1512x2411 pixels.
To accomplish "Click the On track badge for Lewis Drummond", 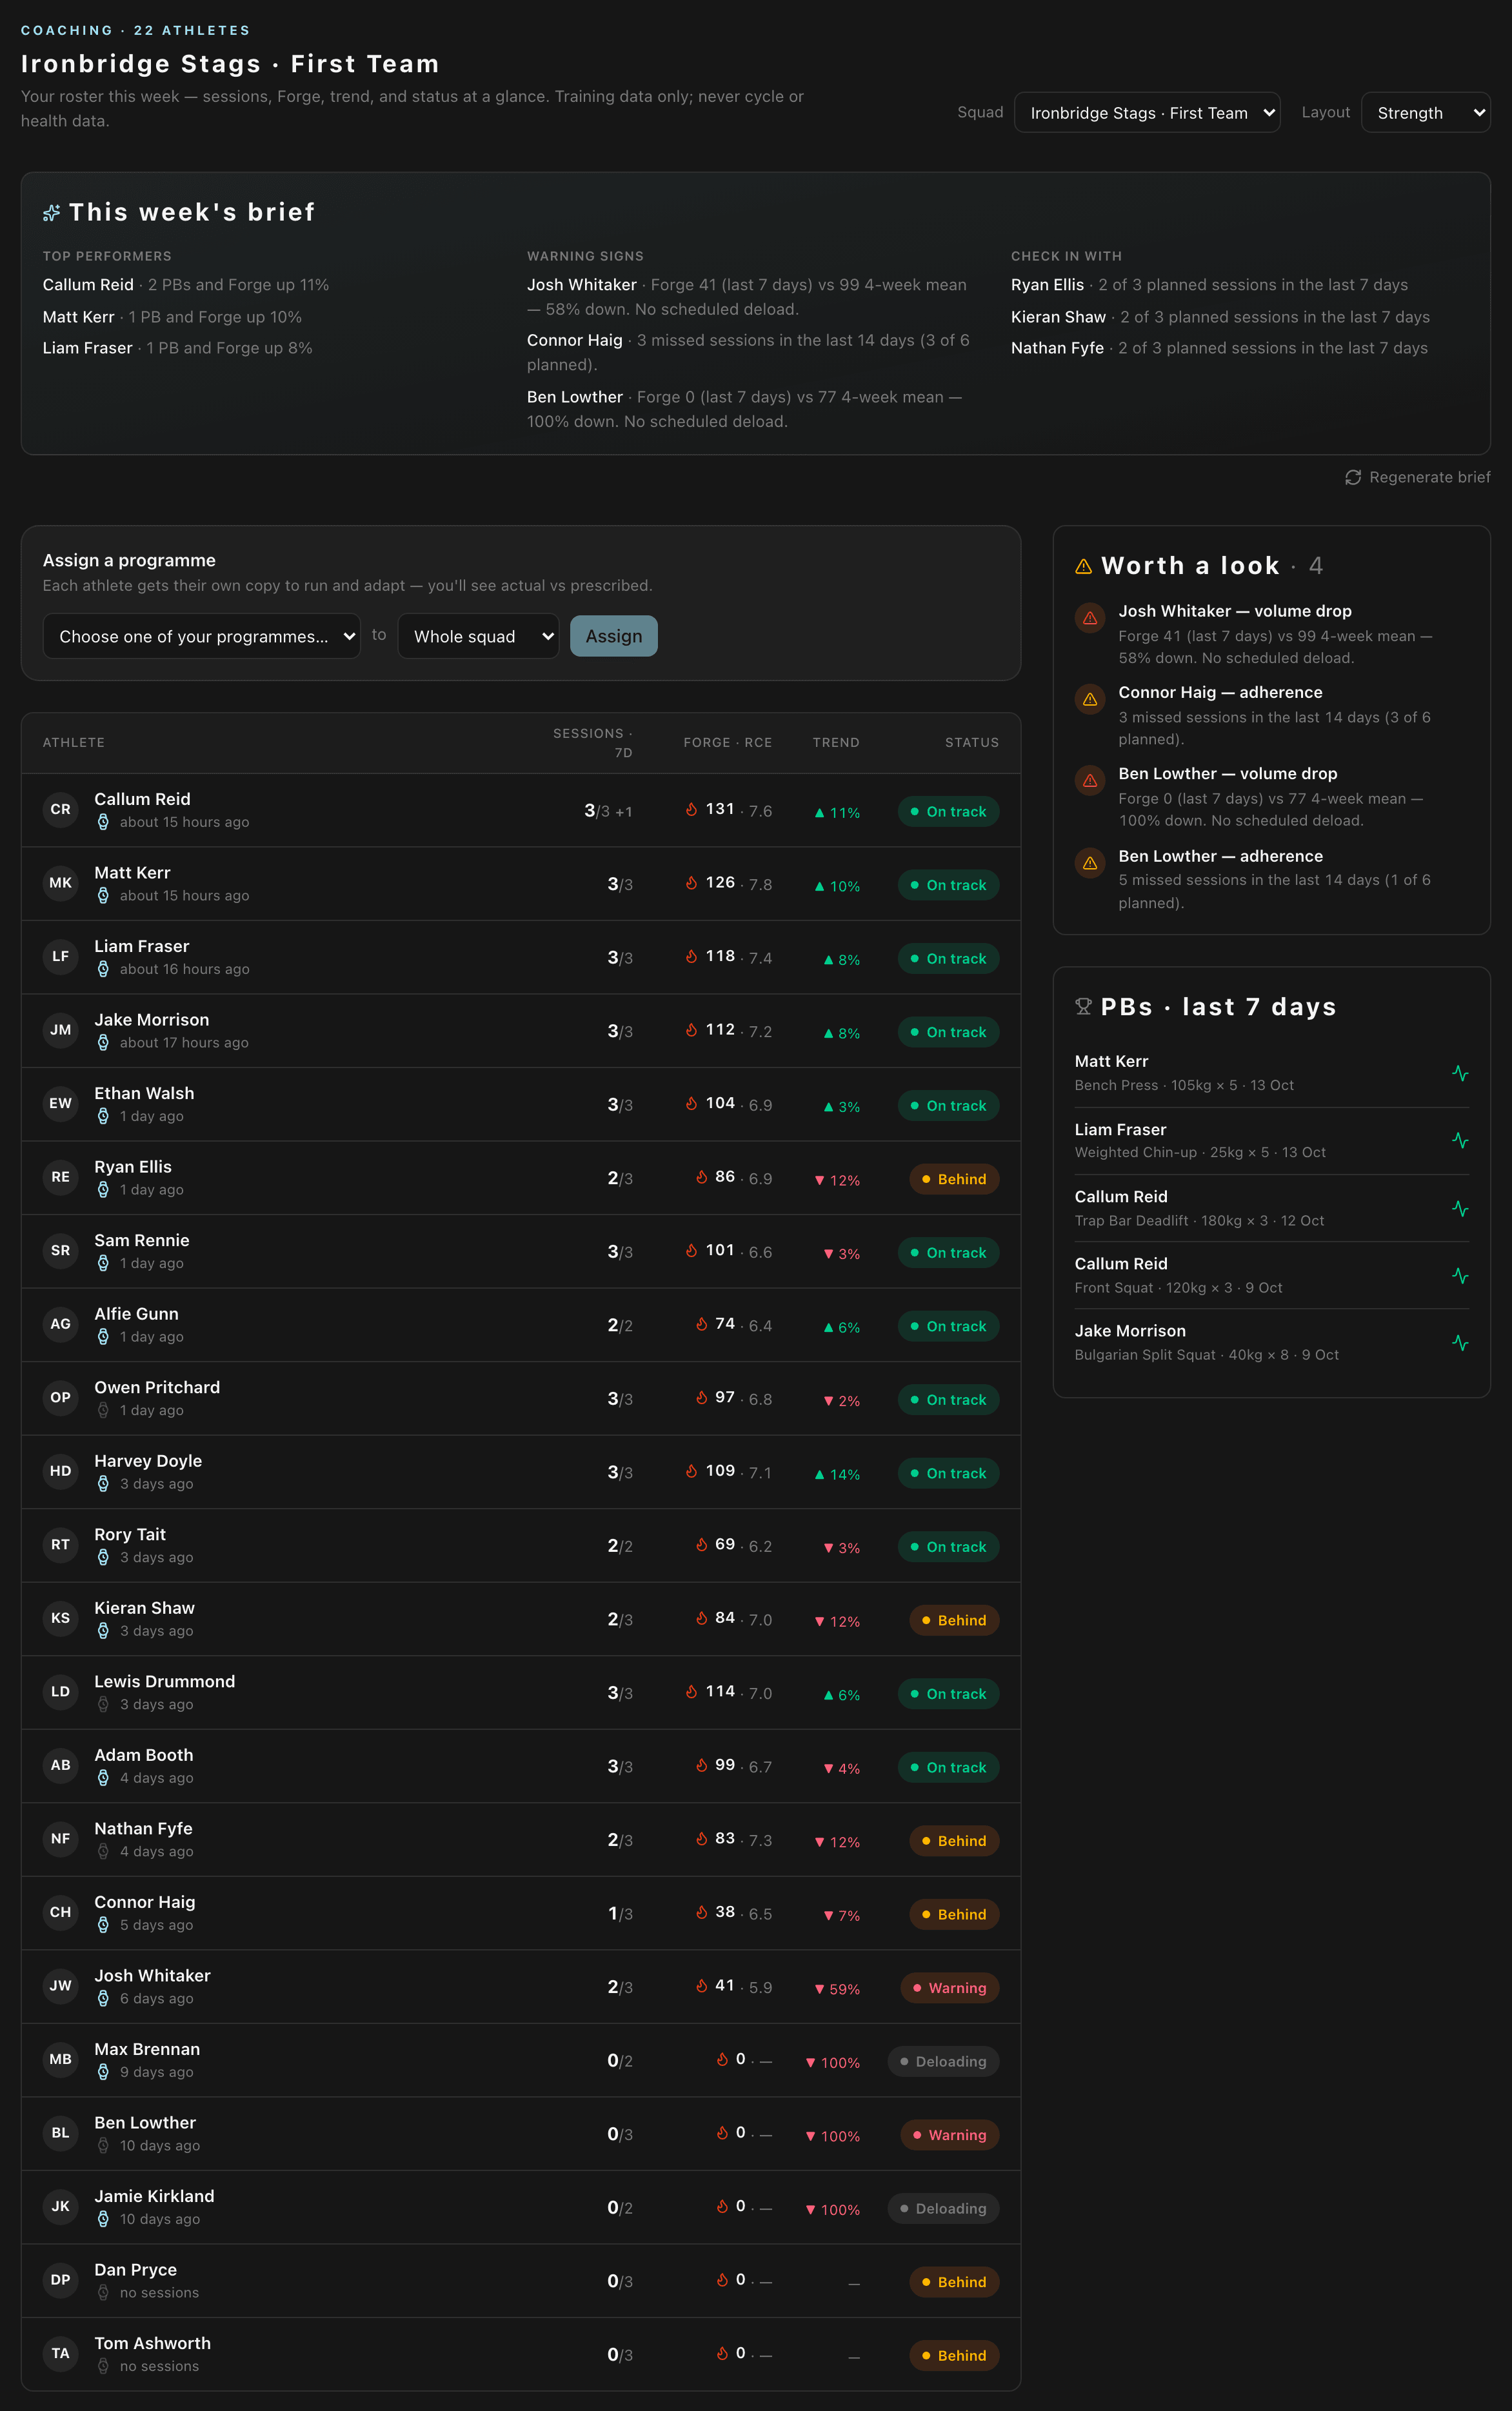I will click(x=948, y=1694).
